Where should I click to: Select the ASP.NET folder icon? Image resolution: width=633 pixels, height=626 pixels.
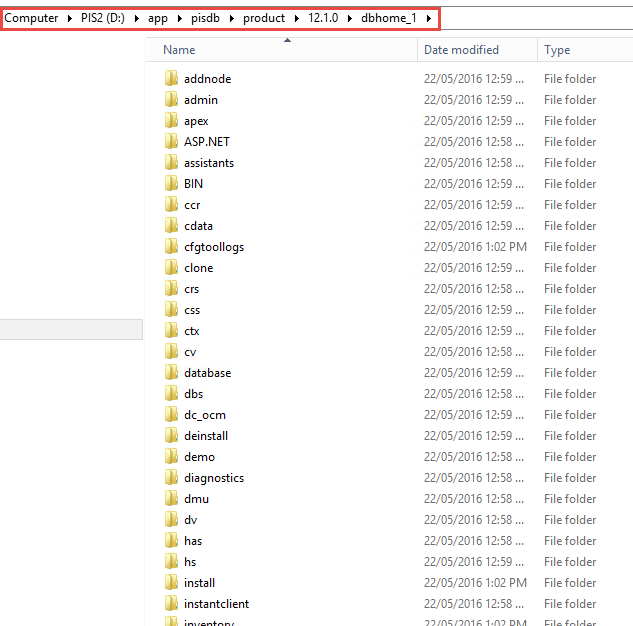(170, 142)
